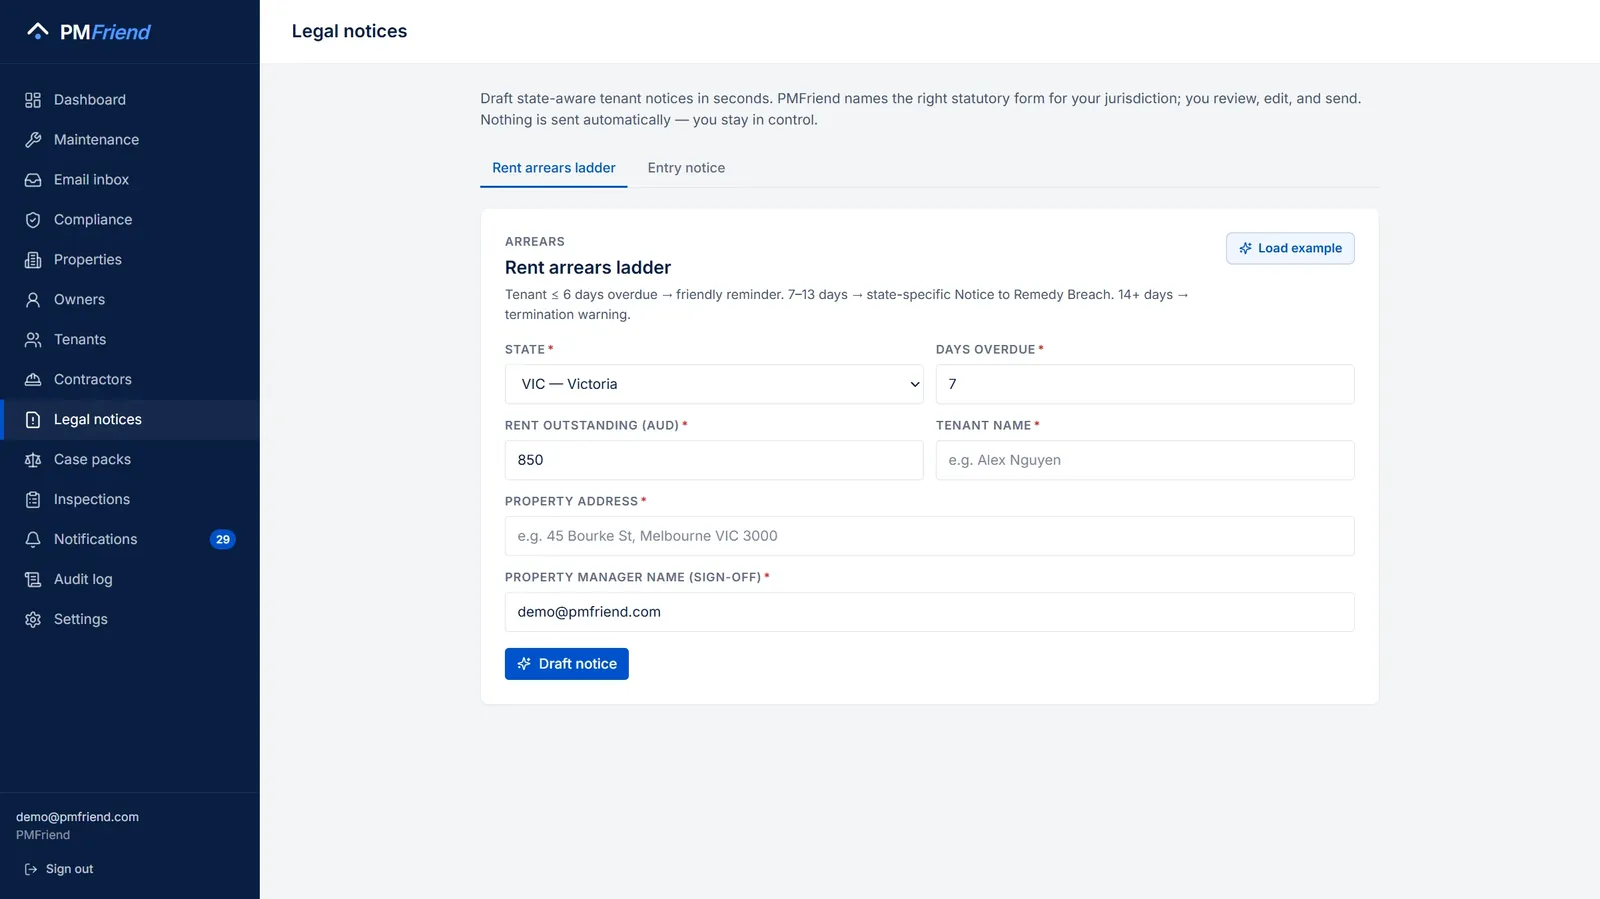Click the Tenants people icon

pos(33,340)
